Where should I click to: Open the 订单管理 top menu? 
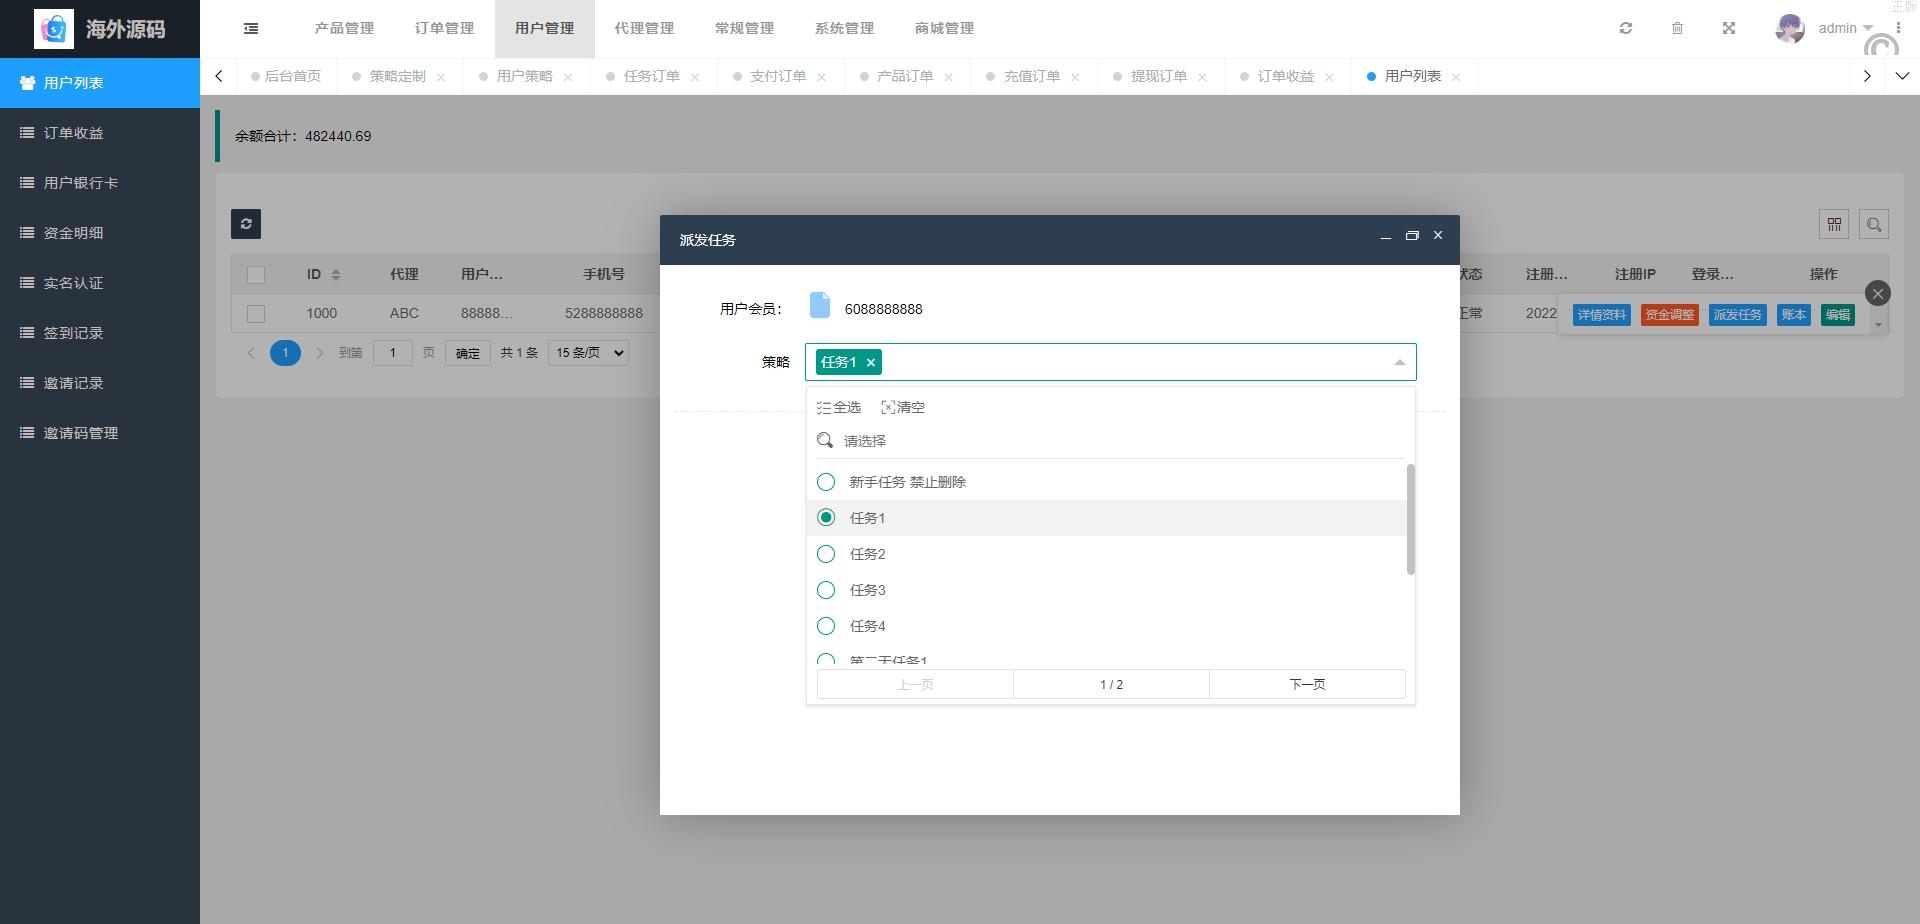point(444,29)
